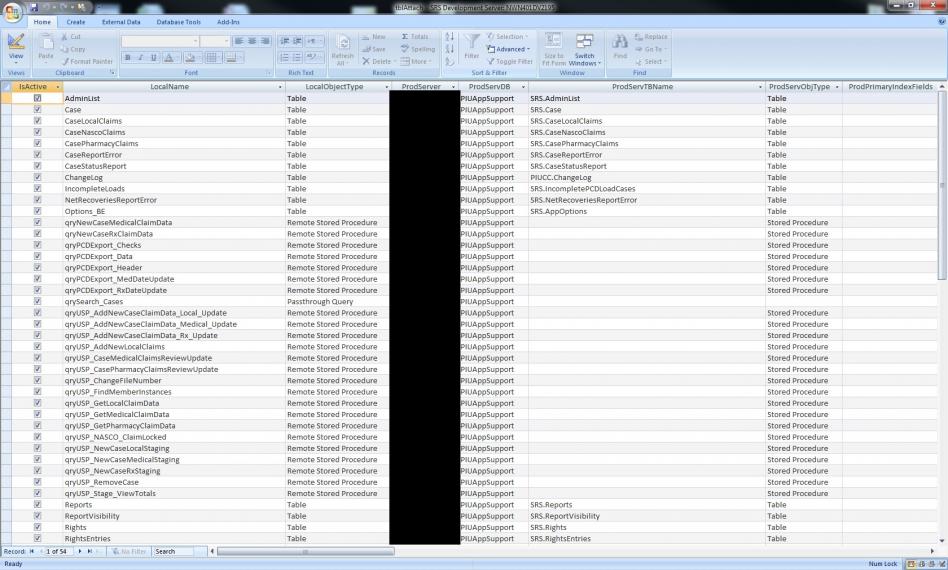Image resolution: width=948 pixels, height=570 pixels.
Task: Open the font size combo box
Action: pyautogui.click(x=215, y=41)
